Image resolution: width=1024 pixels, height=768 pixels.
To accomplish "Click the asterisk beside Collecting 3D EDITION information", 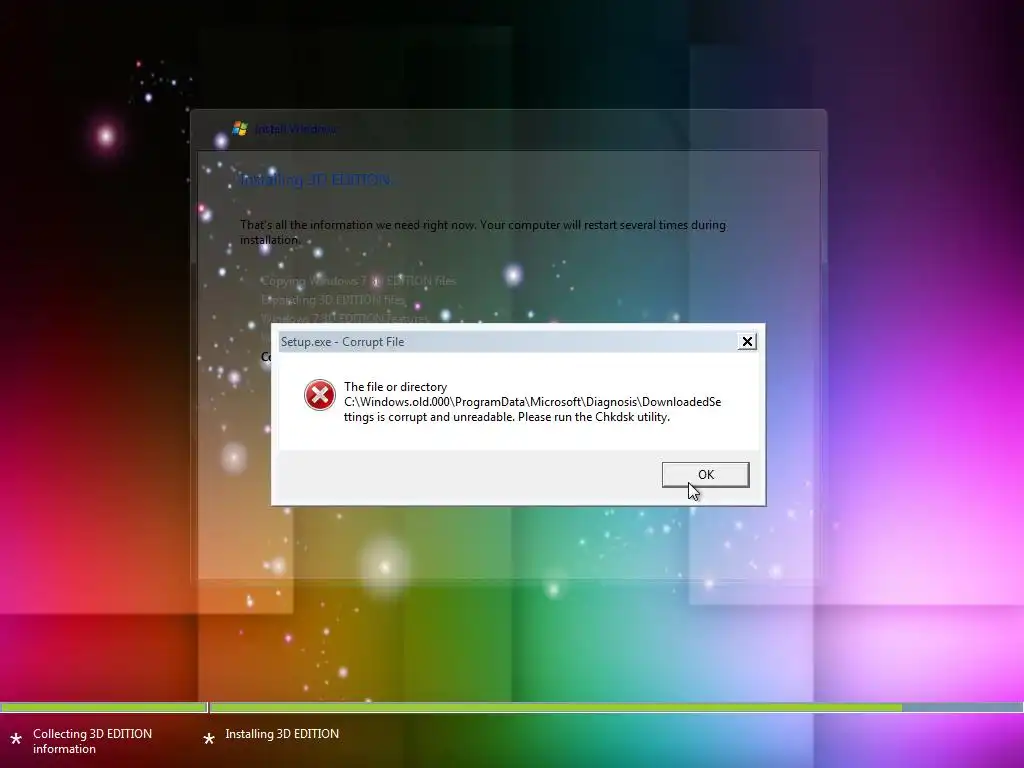I will point(16,739).
